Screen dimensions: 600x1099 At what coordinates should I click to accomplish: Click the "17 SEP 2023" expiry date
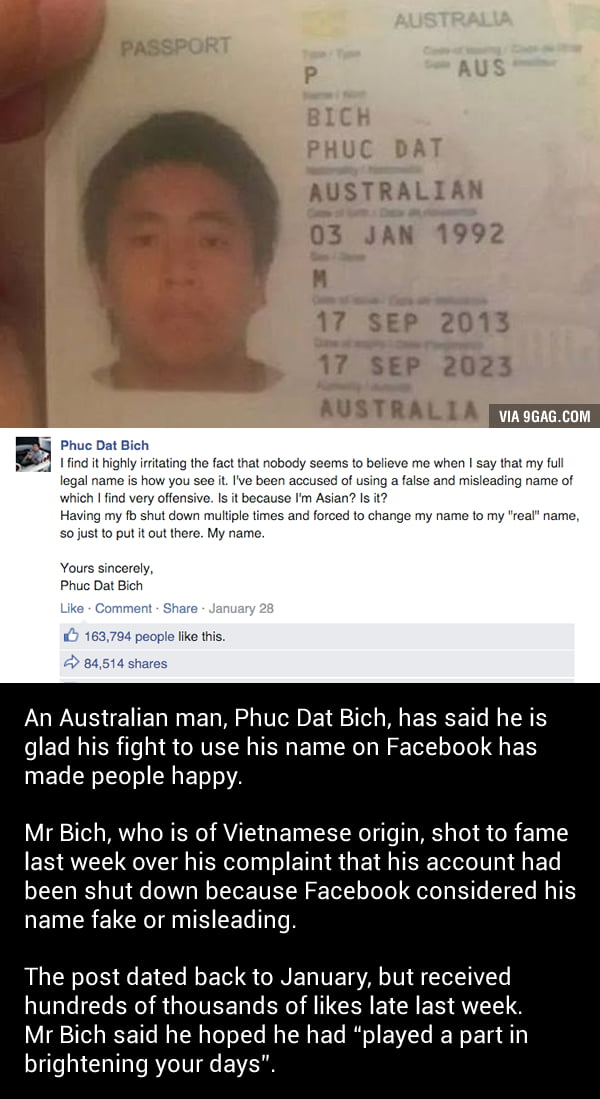[x=415, y=365]
